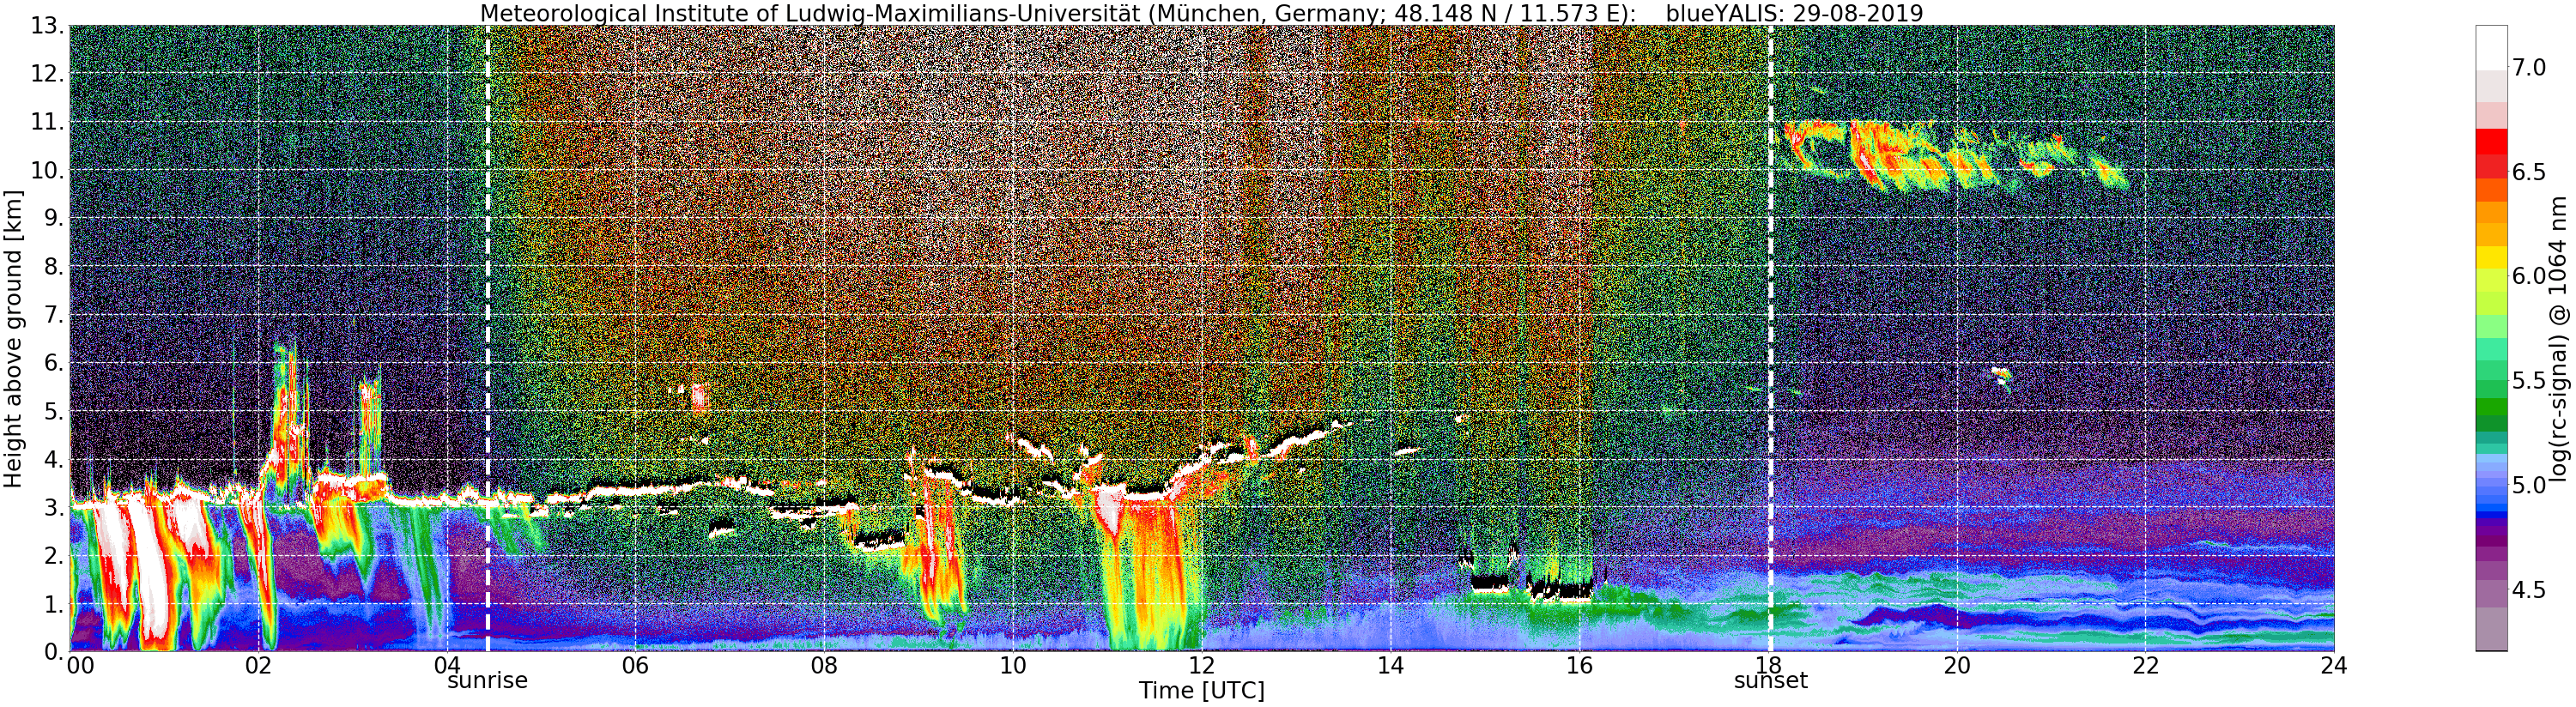The image size is (2576, 707).
Task: Click the 24 tick on the time axis
Action: pos(2334,665)
